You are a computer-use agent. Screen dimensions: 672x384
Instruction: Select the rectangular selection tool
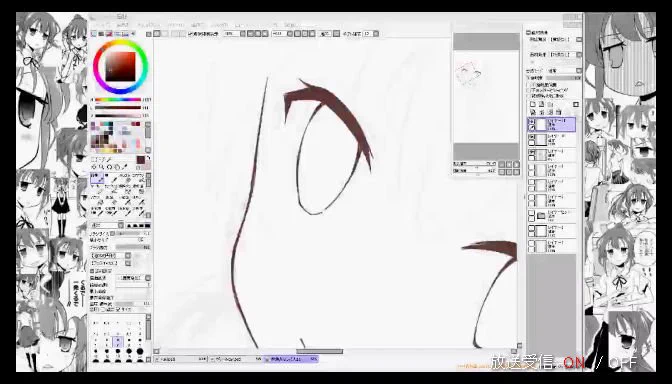click(x=94, y=160)
